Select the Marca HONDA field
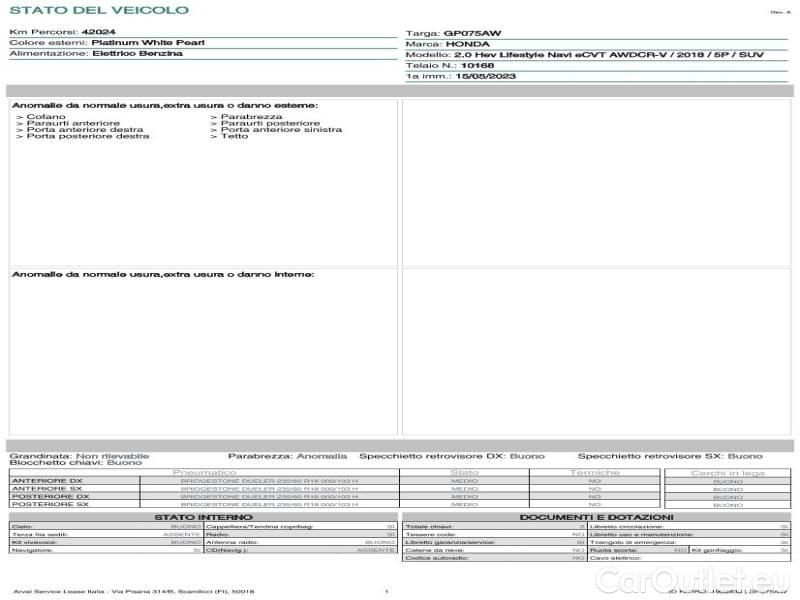 click(450, 44)
